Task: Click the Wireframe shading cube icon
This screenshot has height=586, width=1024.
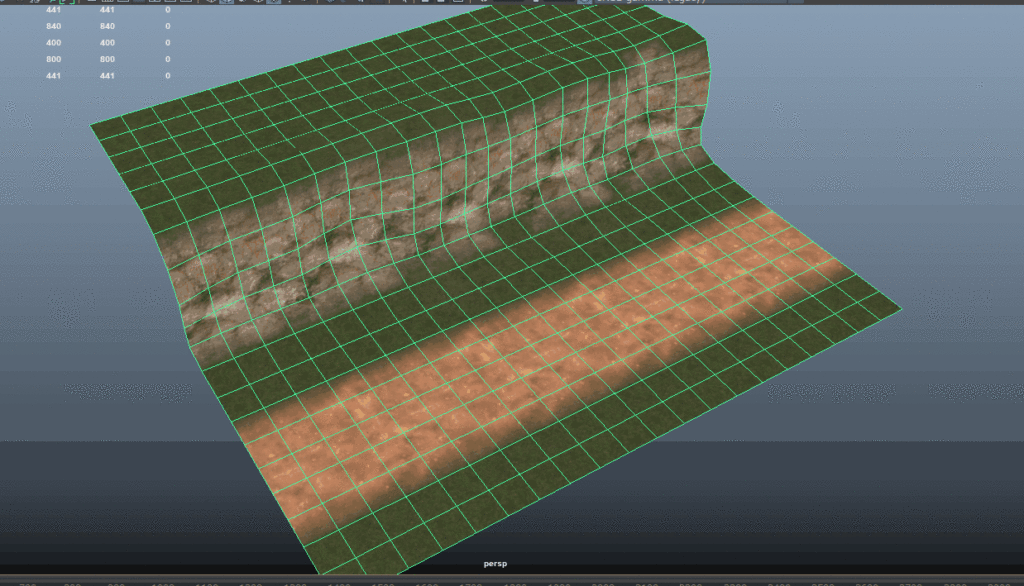Action: pos(212,3)
